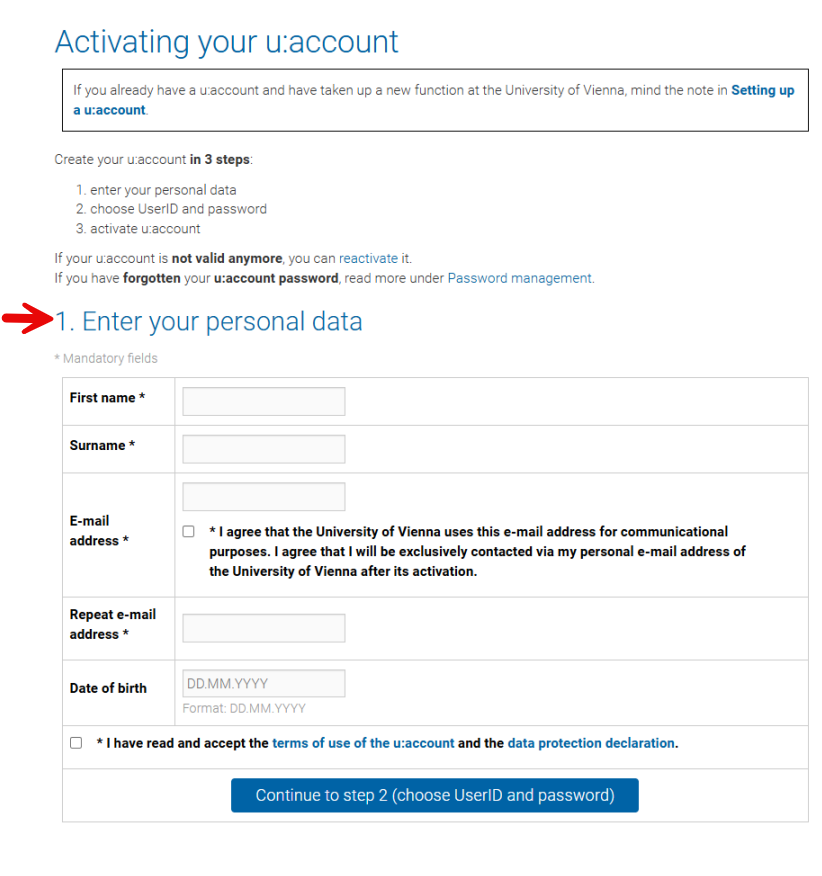Screen dimensions: 822x876
Task: Focus the Date of birth DD.MM.YYYY field
Action: tap(264, 684)
